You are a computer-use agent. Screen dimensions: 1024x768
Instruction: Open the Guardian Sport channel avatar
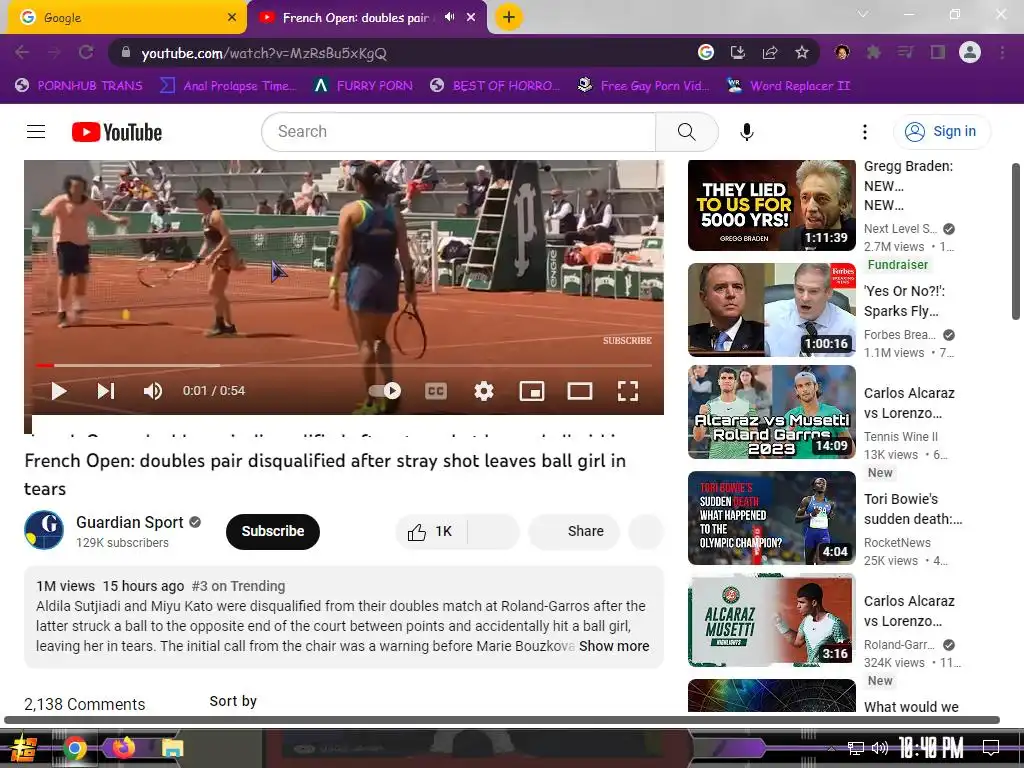pos(44,530)
